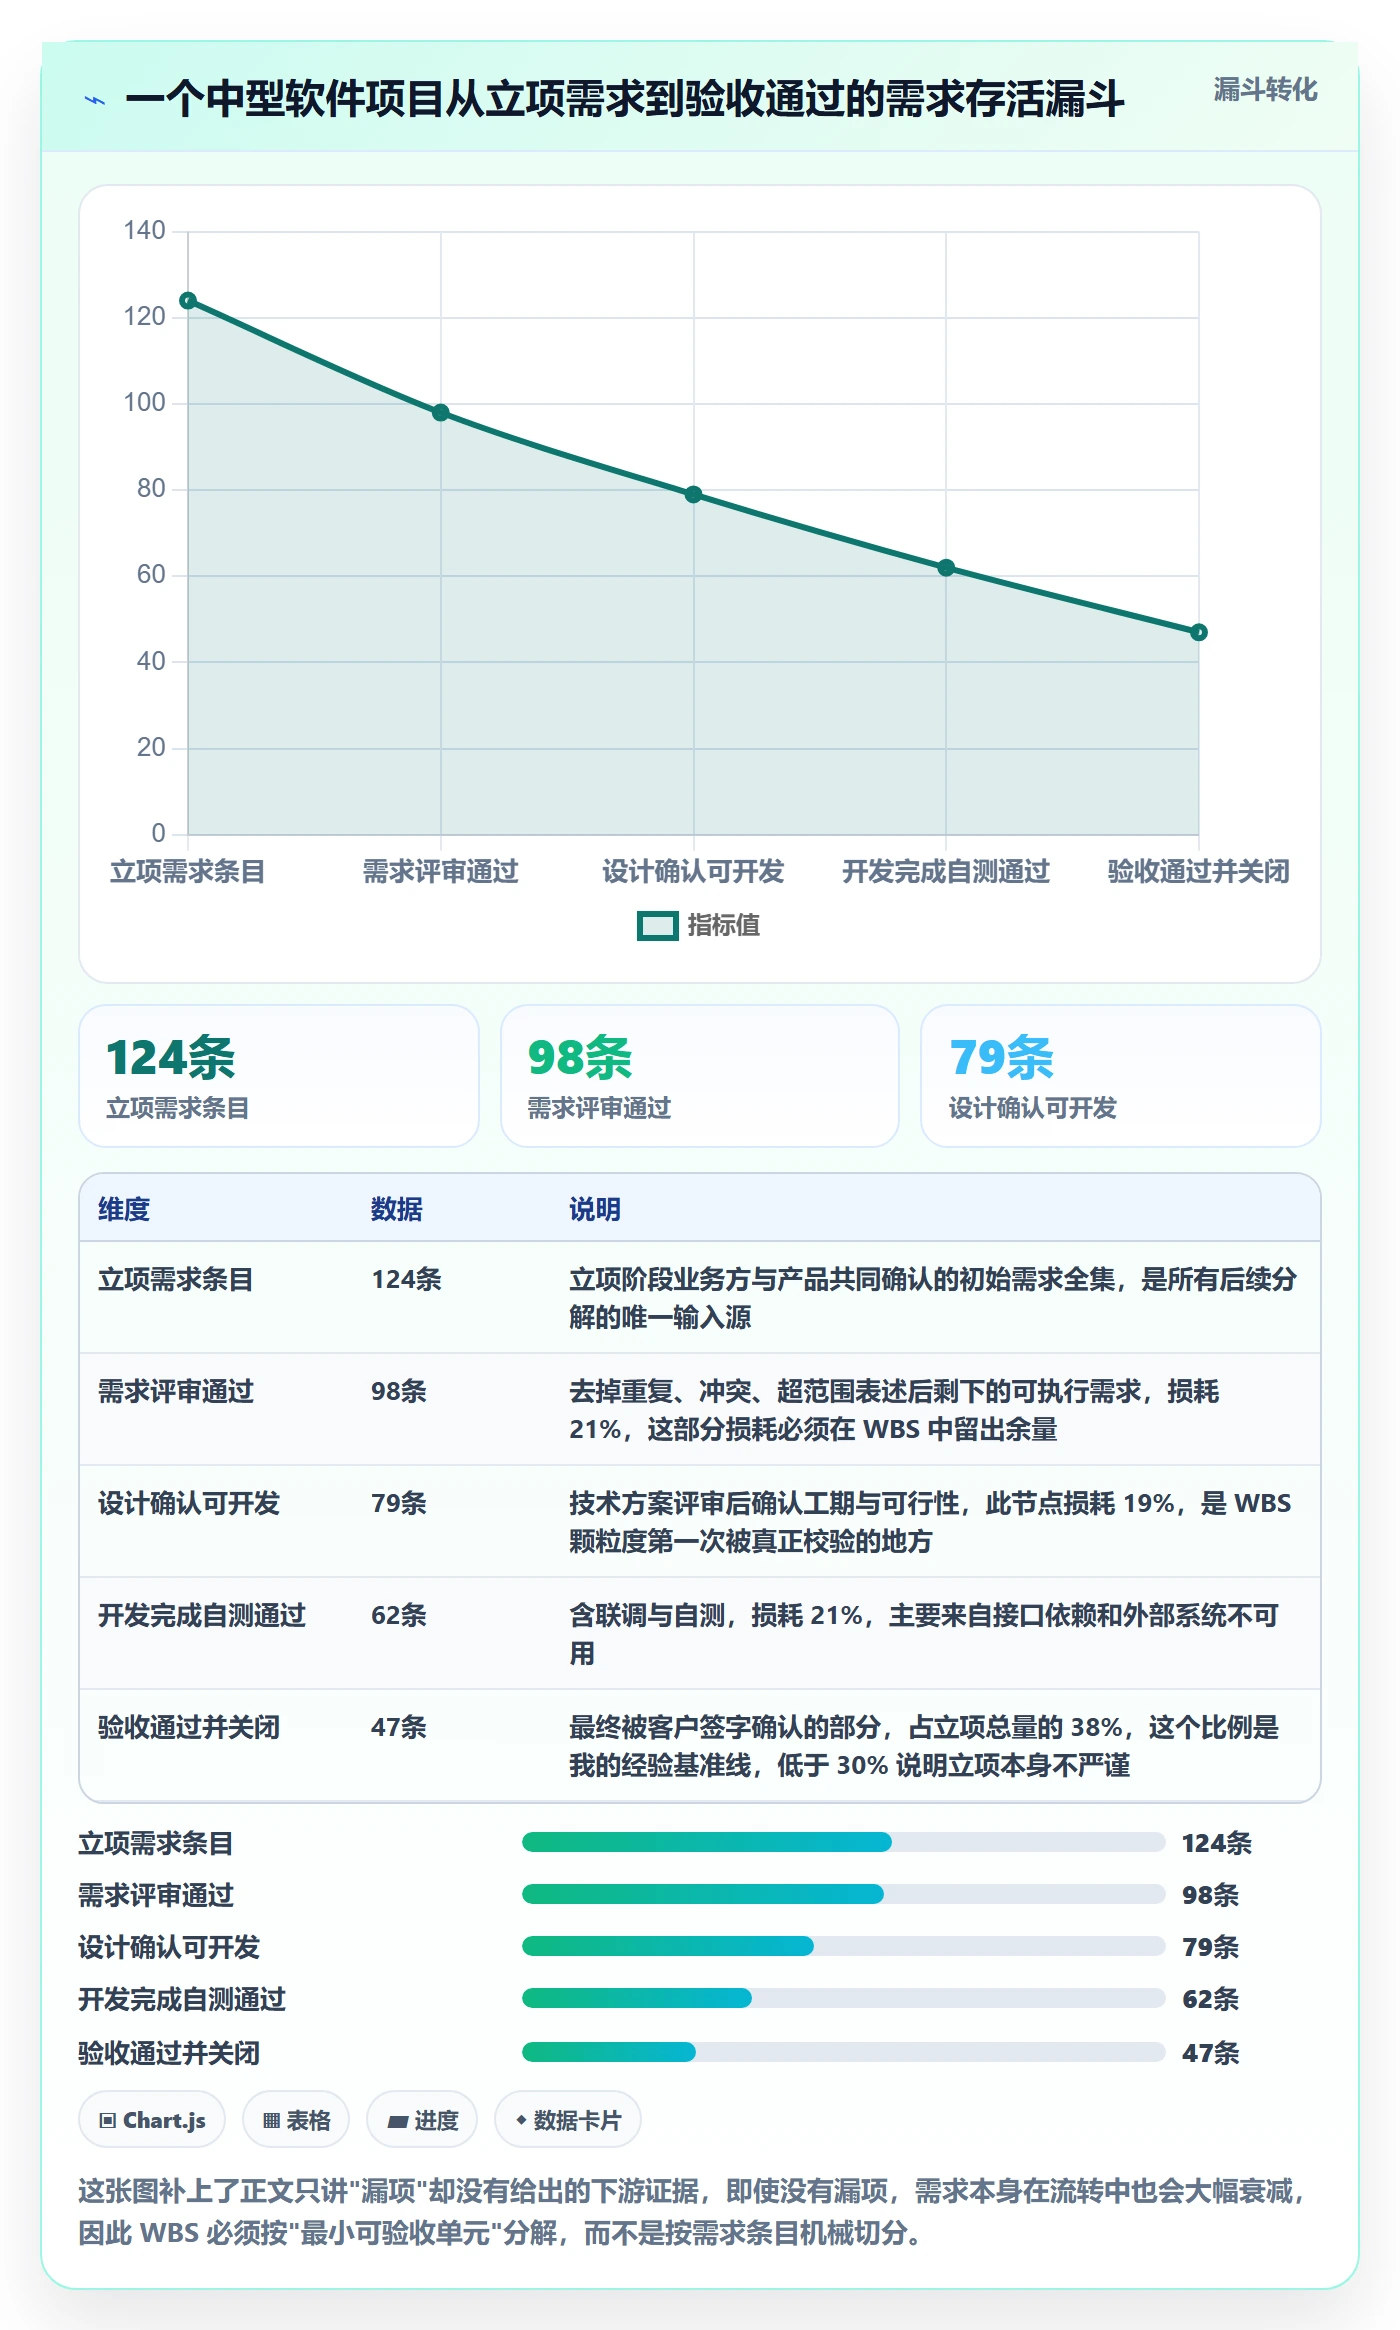The height and width of the screenshot is (2330, 1400).
Task: Click the 漏斗转化 label in header
Action: (1265, 90)
